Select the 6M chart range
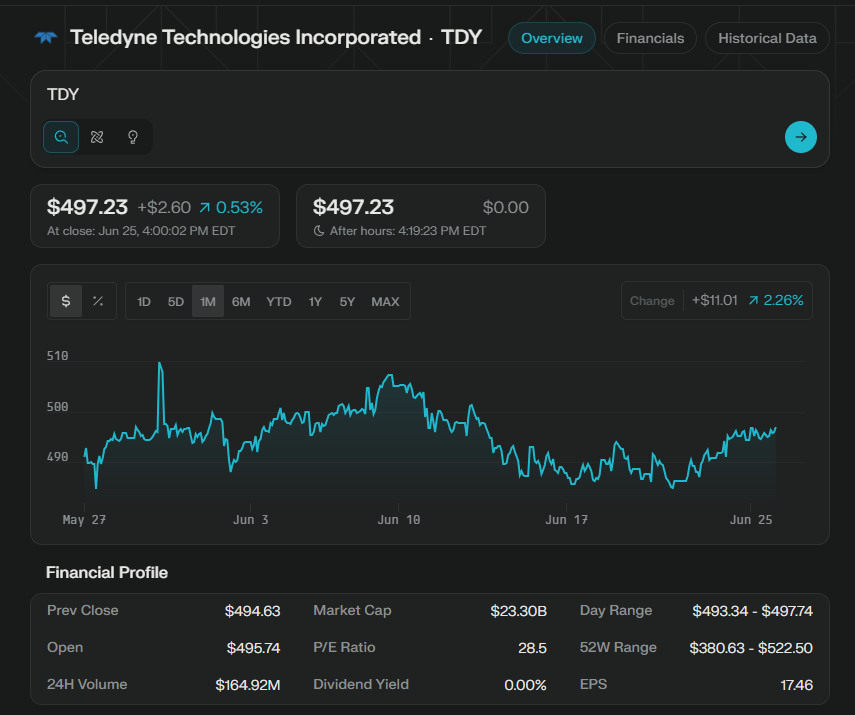 [x=241, y=302]
